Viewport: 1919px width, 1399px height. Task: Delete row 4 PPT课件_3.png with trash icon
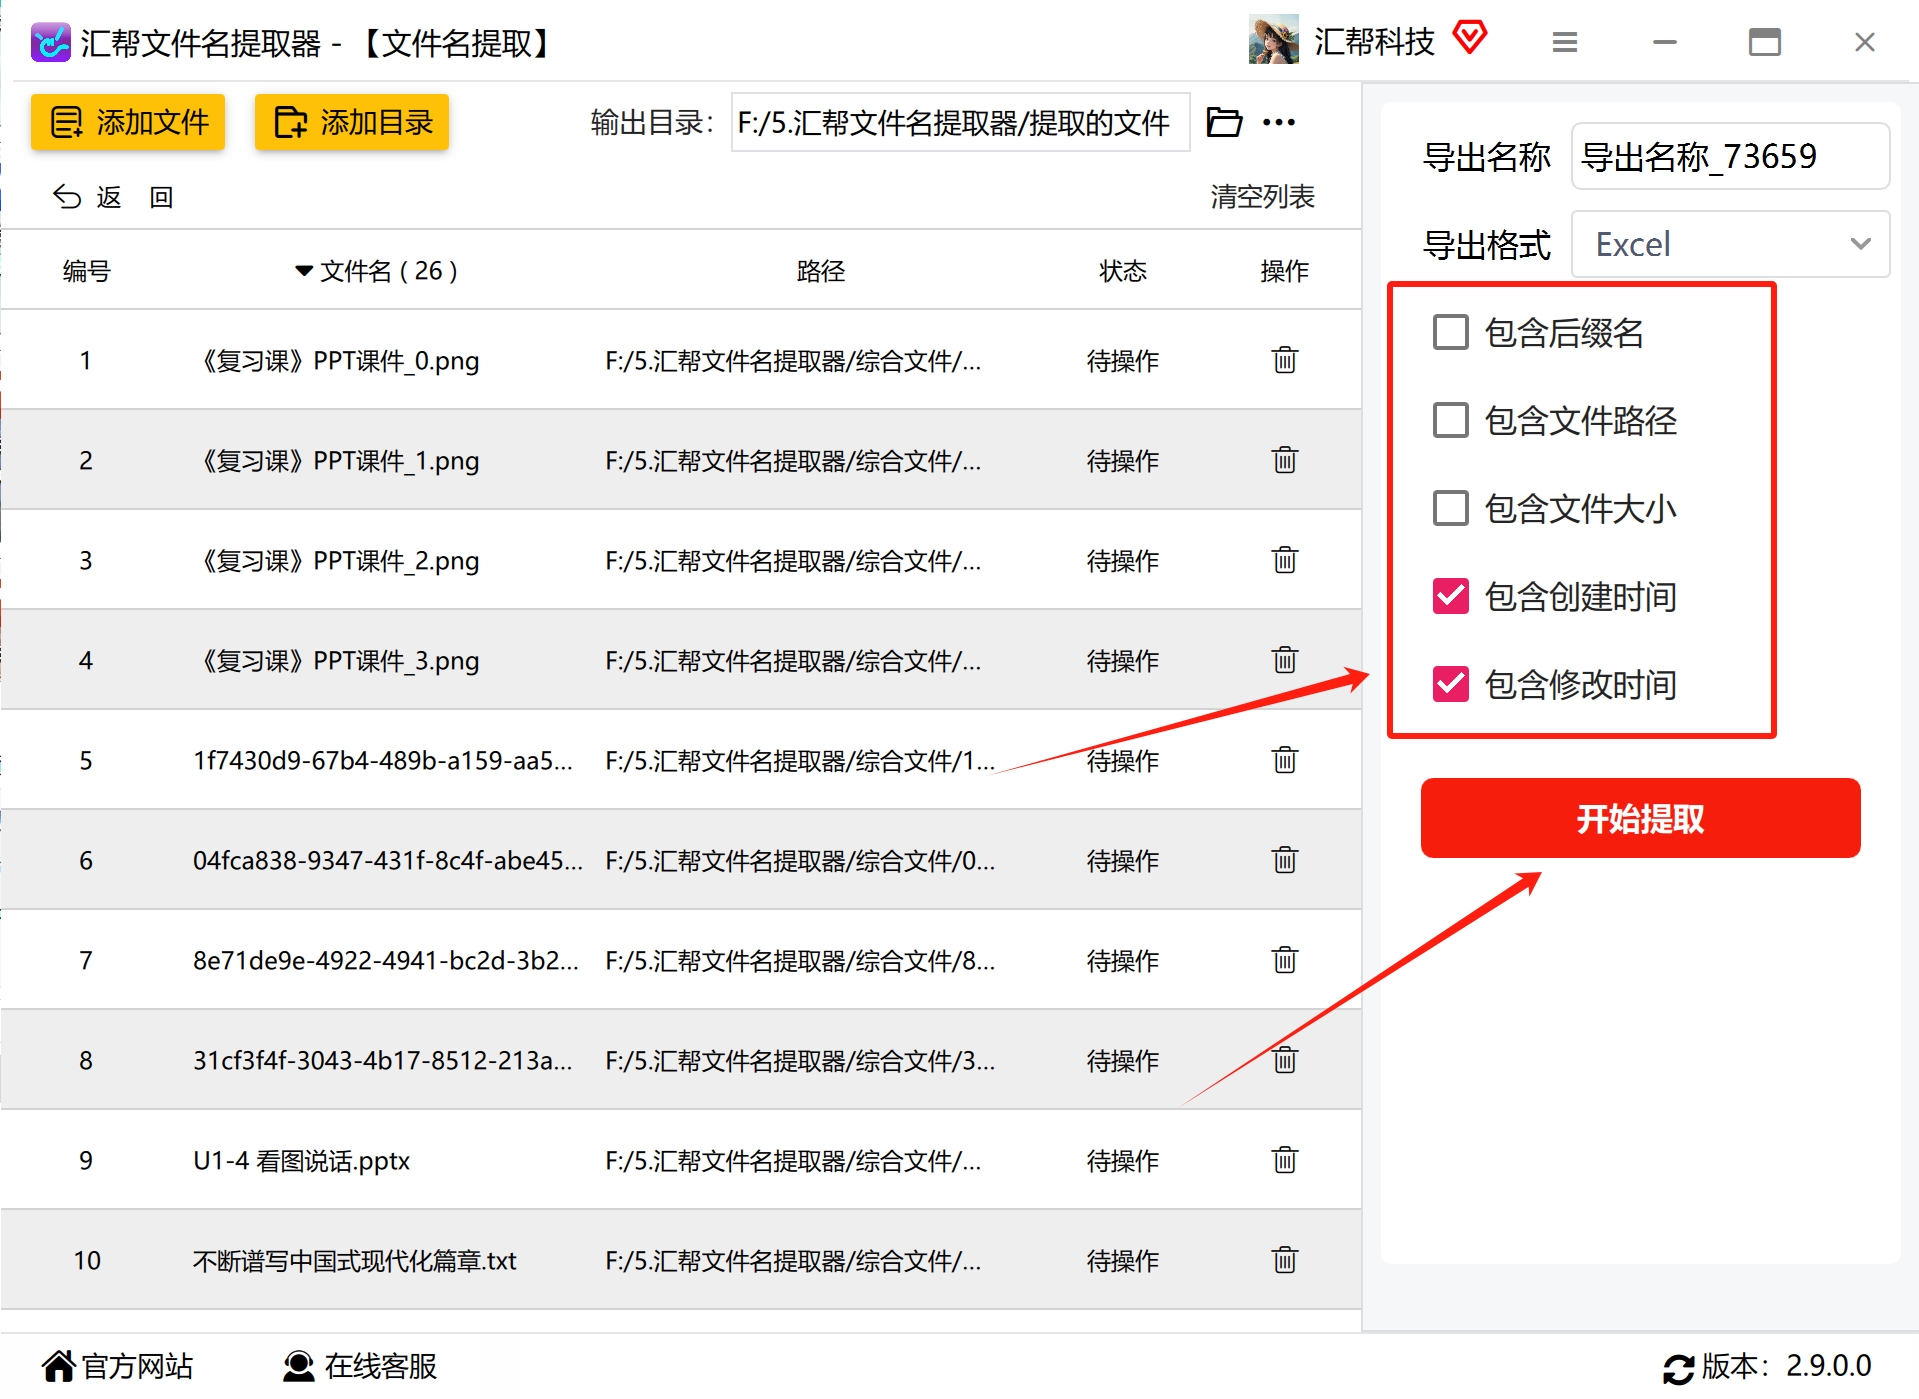[1284, 660]
